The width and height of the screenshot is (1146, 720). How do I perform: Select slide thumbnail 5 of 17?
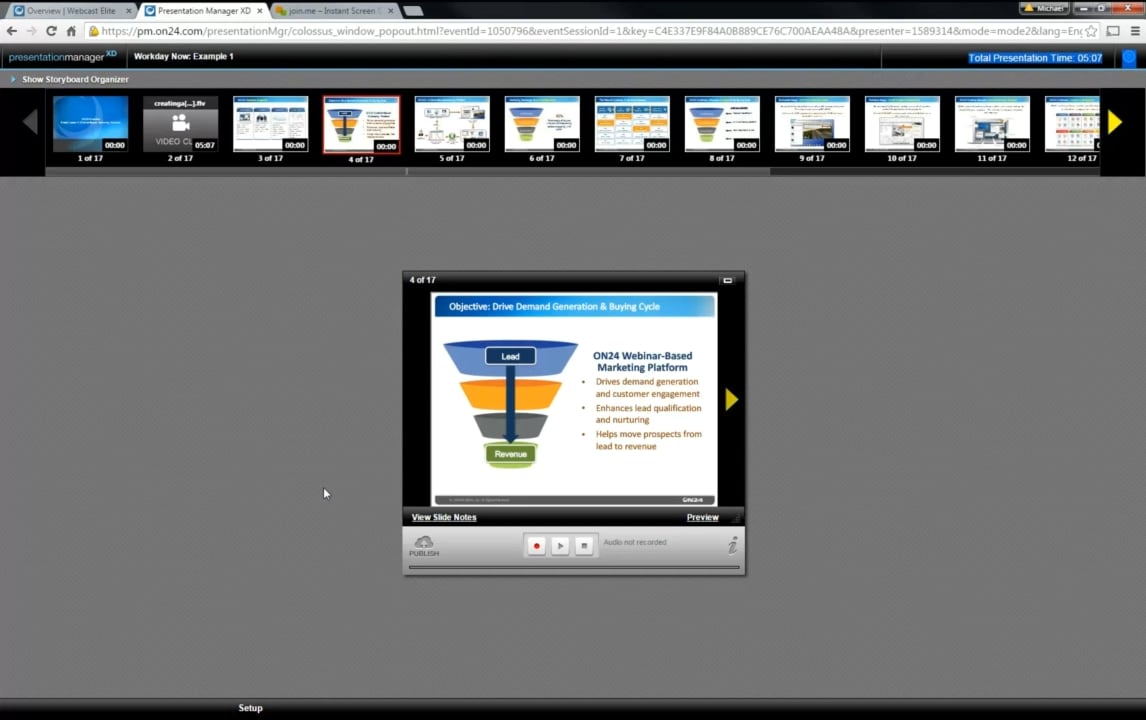tap(452, 124)
